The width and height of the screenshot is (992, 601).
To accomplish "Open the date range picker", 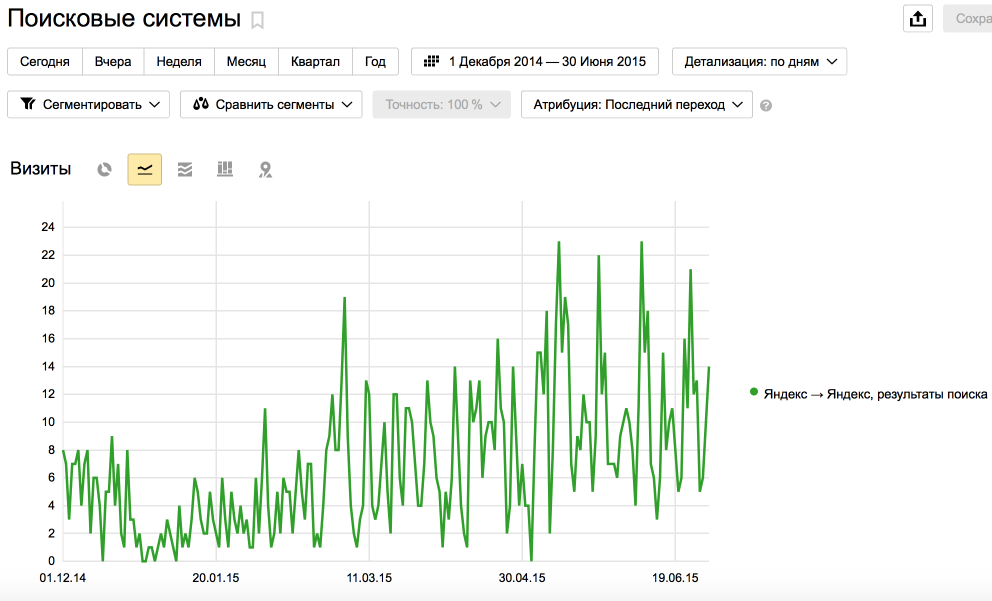I will tap(535, 62).
